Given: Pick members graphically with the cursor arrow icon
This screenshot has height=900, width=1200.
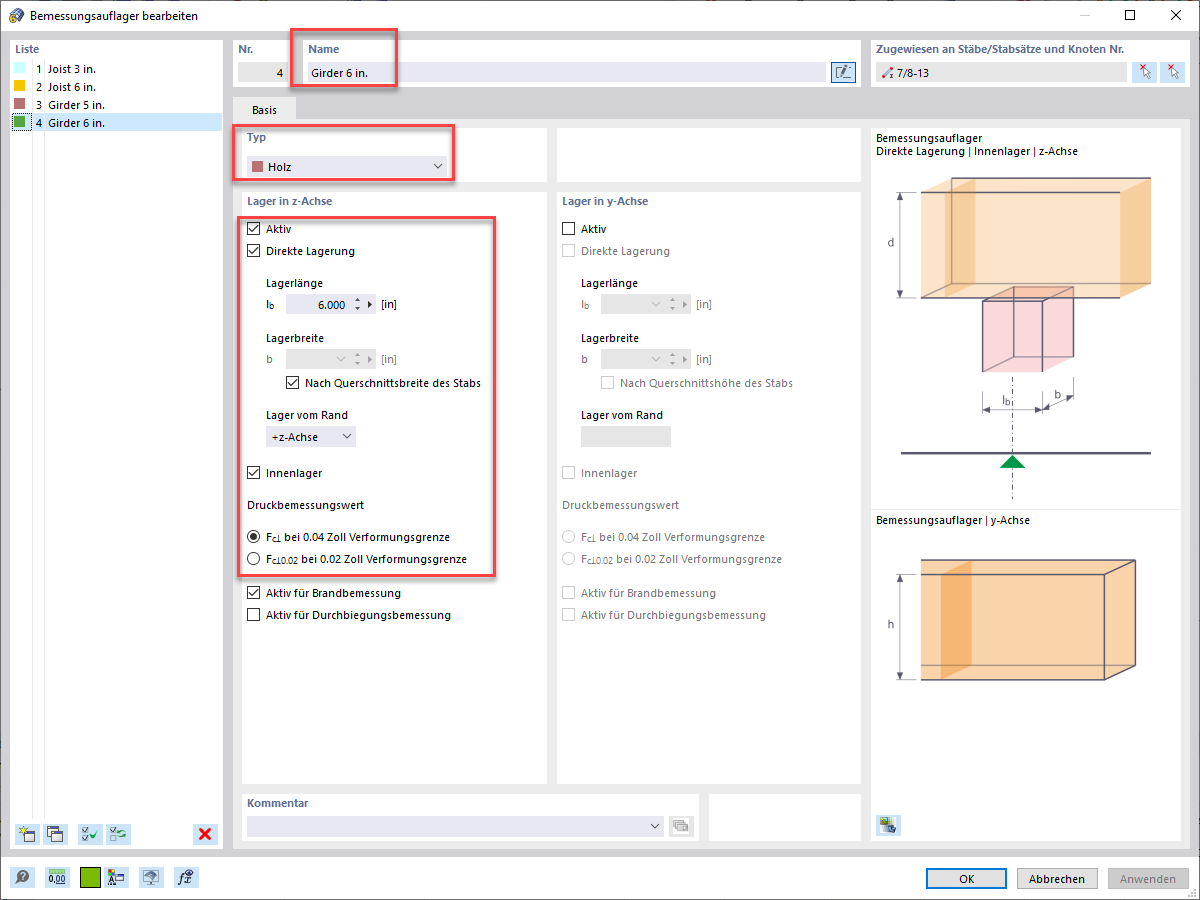Looking at the screenshot, I should click(1144, 71).
